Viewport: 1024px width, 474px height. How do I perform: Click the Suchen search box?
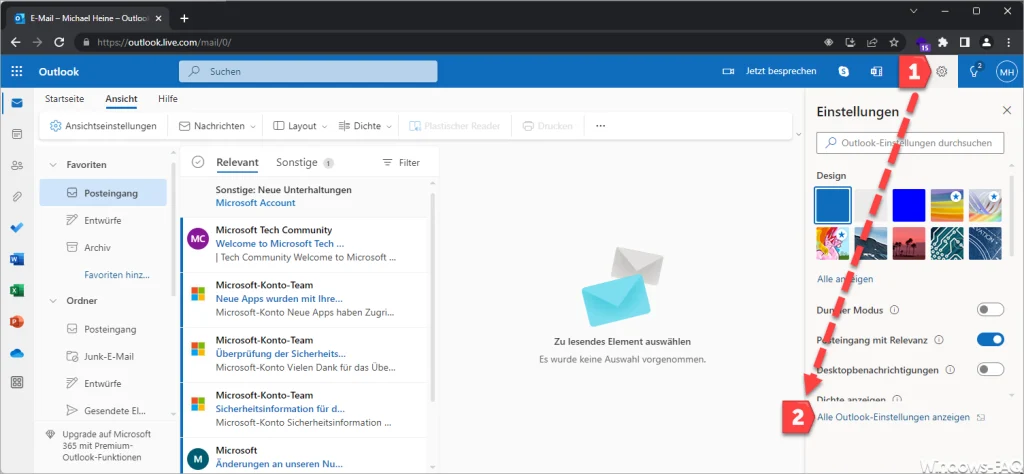point(308,72)
